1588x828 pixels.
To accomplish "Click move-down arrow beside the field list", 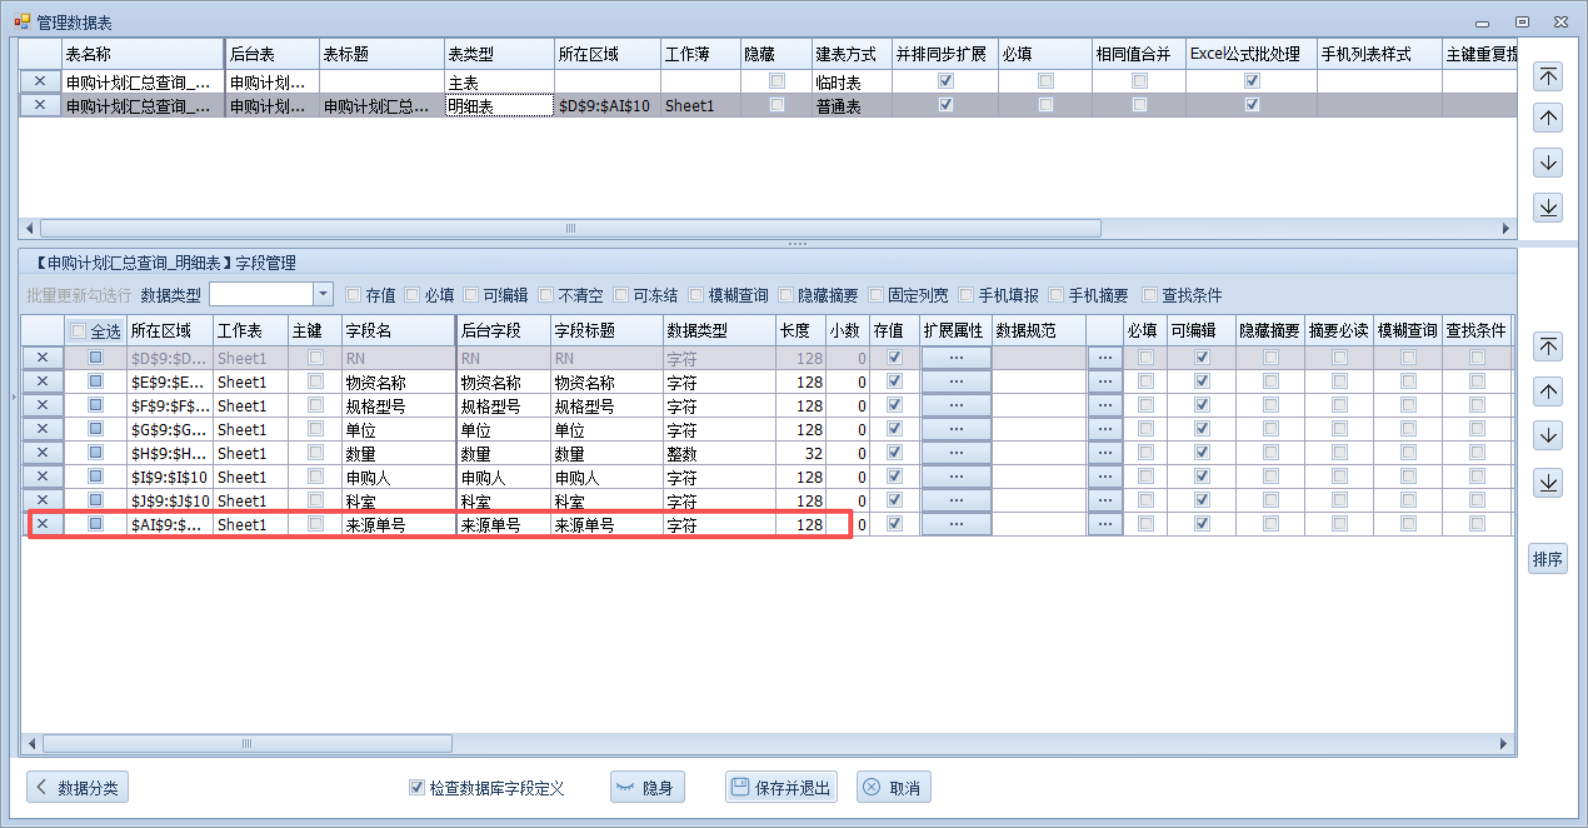I will click(x=1548, y=436).
